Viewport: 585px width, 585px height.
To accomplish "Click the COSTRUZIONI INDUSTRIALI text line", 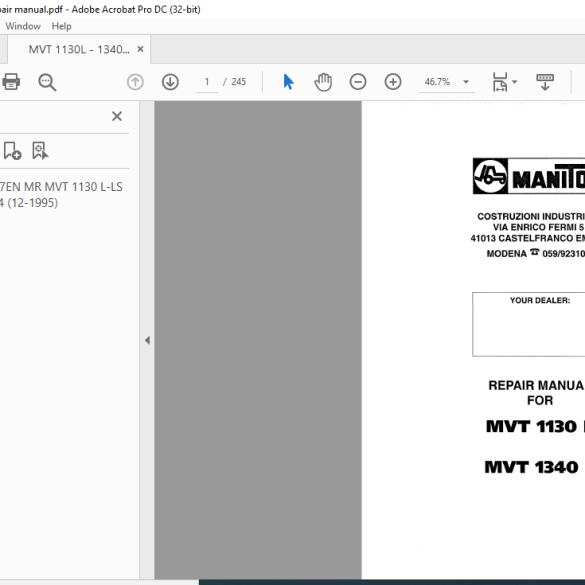I will click(531, 216).
